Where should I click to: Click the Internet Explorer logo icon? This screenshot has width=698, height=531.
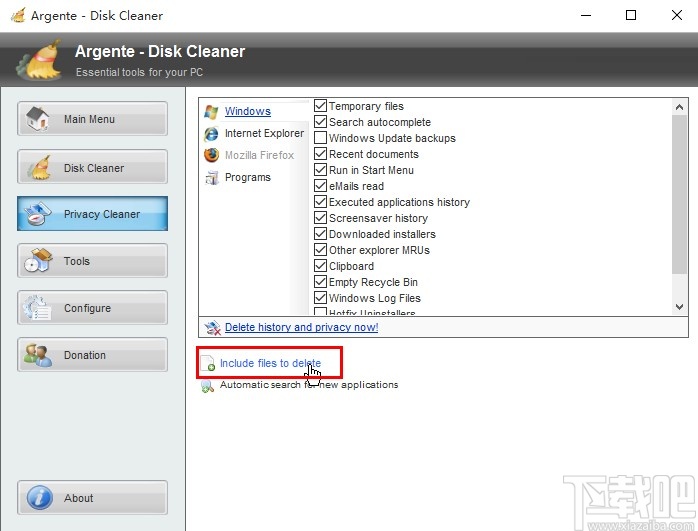click(211, 134)
